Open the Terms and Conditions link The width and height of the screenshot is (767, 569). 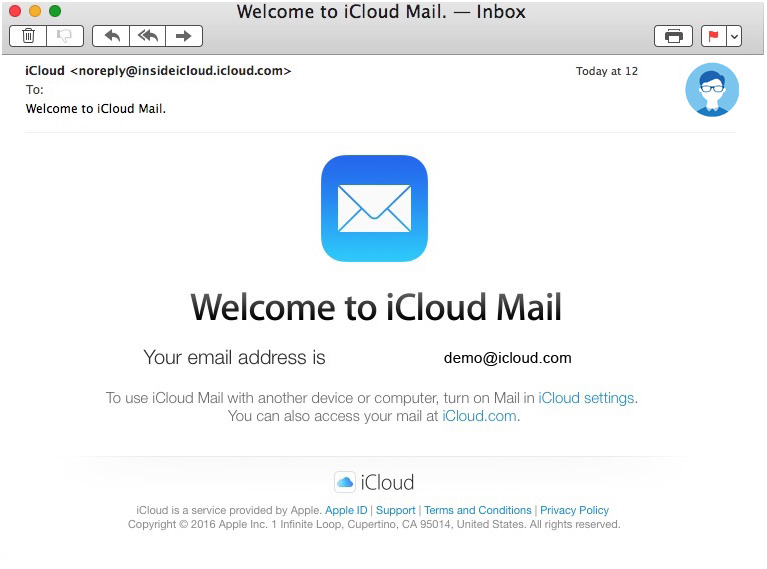tap(477, 510)
